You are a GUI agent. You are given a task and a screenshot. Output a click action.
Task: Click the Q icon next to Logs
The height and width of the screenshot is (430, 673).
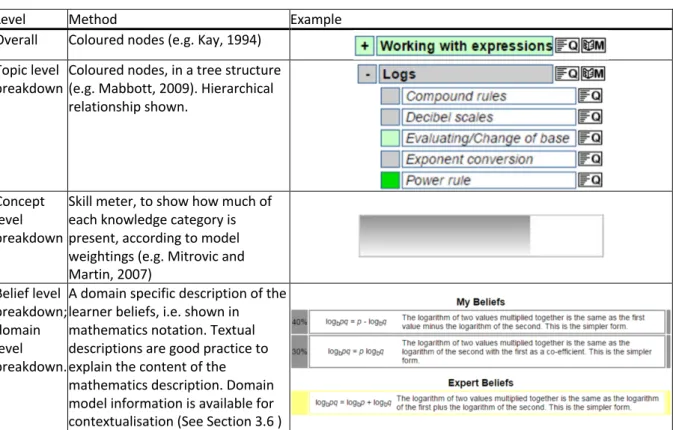click(567, 74)
